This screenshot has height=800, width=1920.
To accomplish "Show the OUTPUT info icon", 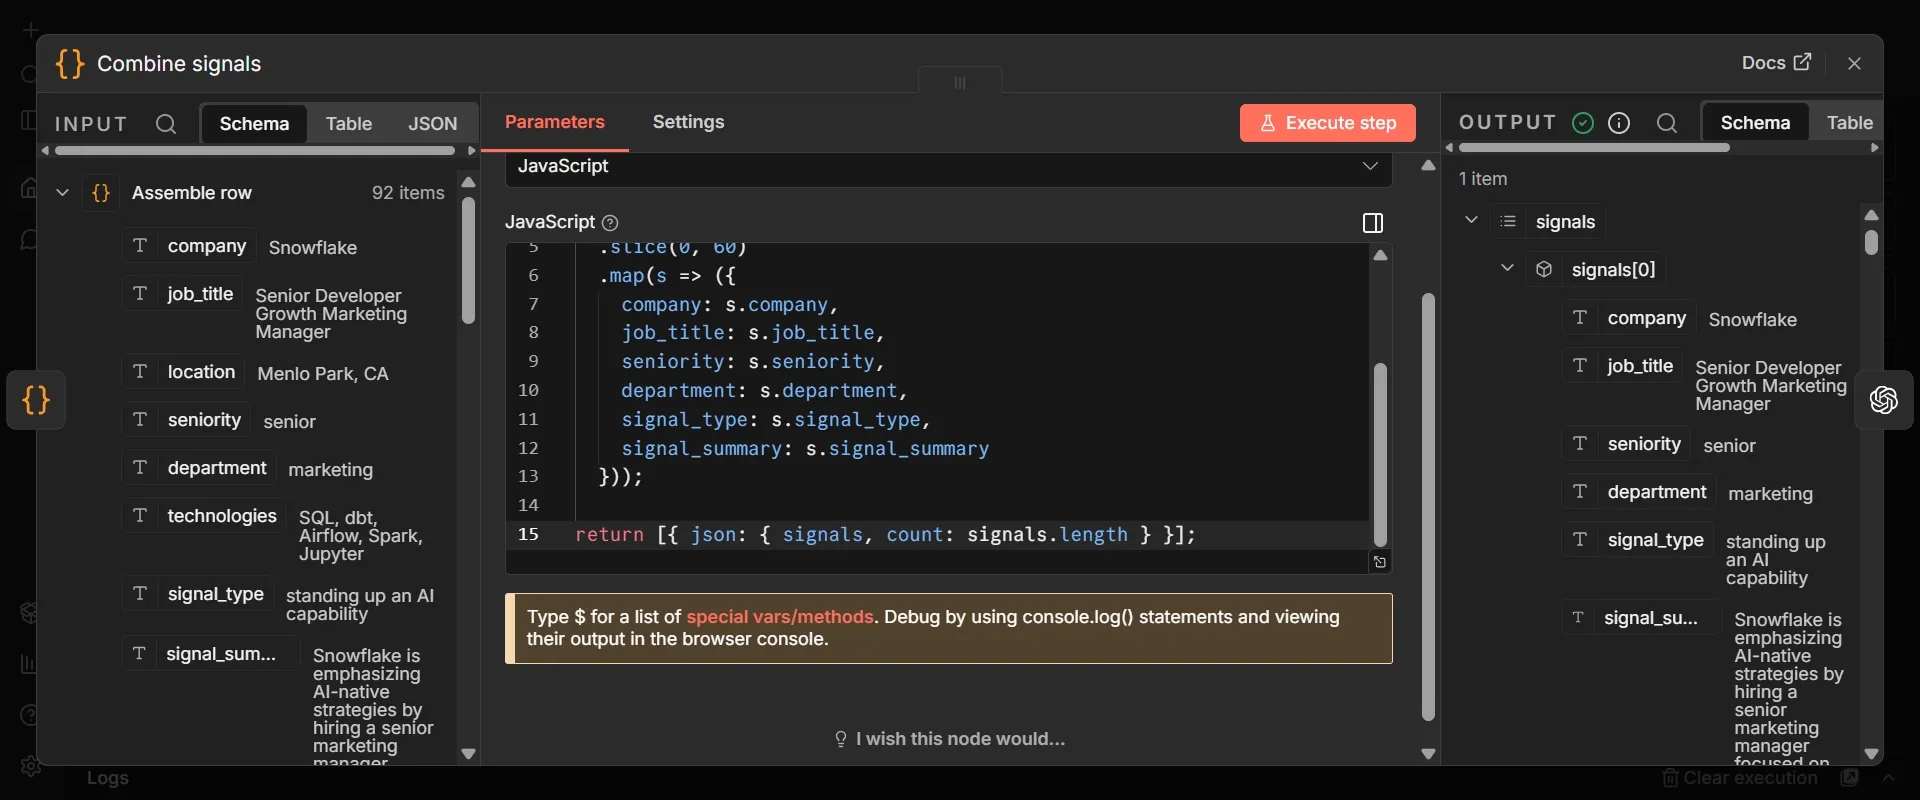I will [1619, 123].
